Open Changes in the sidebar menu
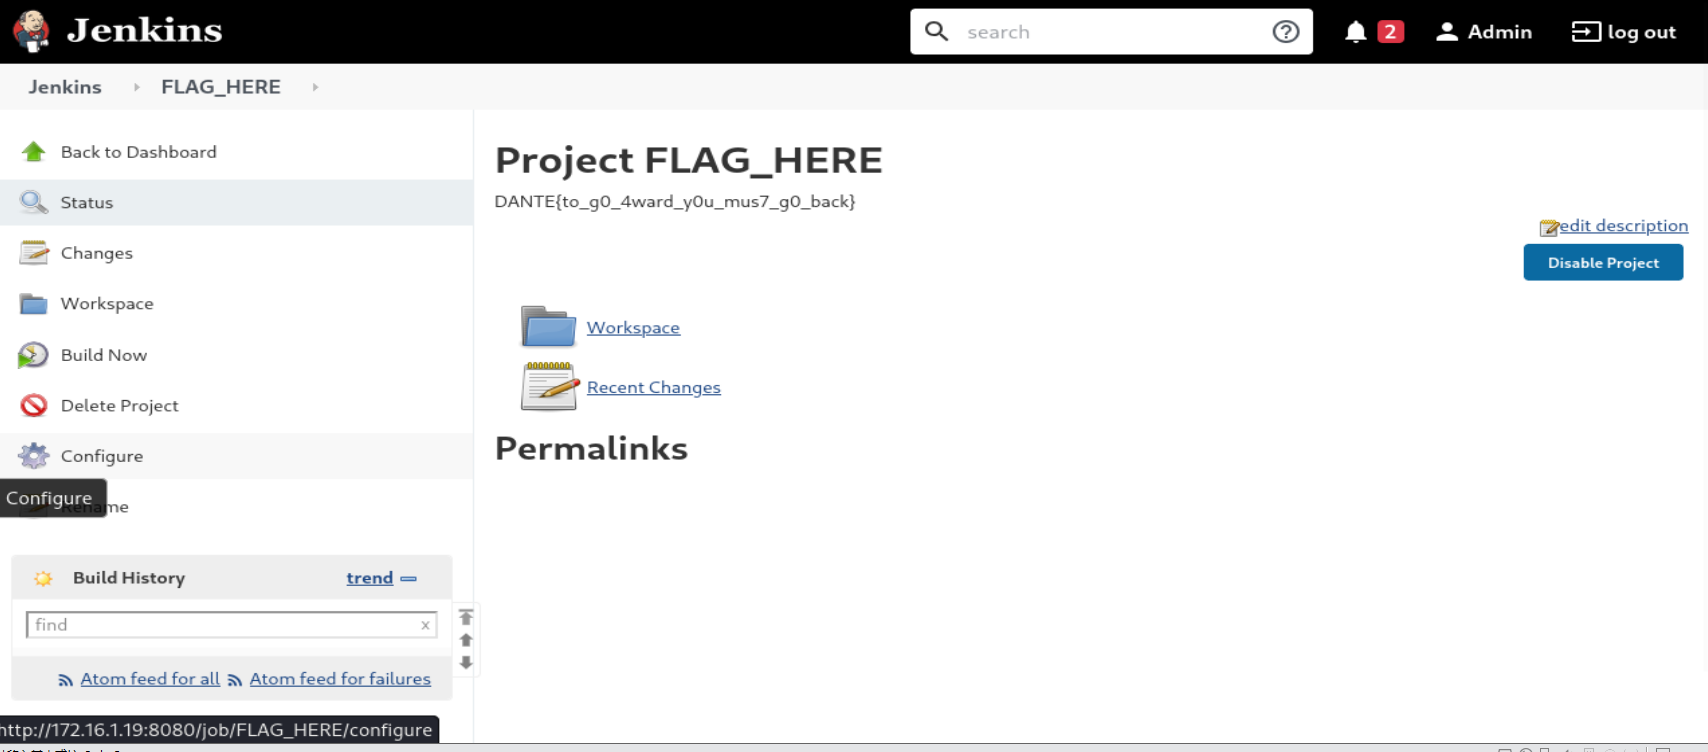The height and width of the screenshot is (752, 1708). click(236, 253)
